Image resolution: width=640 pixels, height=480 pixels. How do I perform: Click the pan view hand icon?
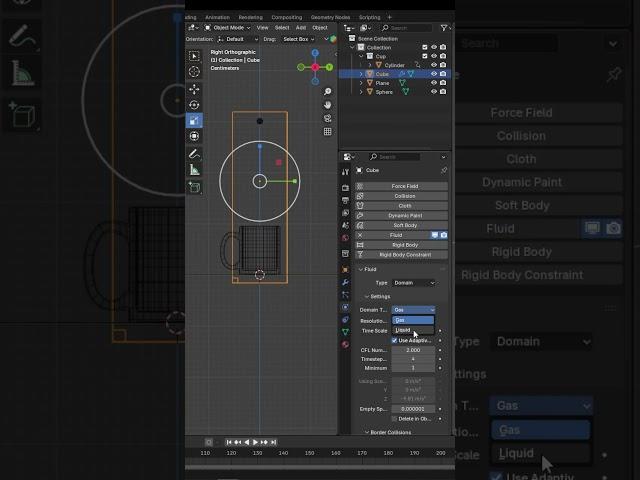327,105
